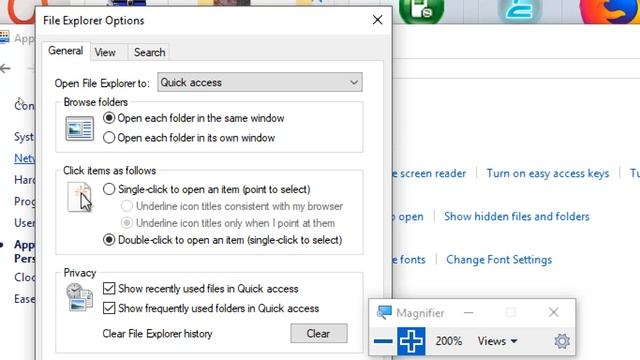Toggle Show frequently used folders in Quick access

point(211,308)
